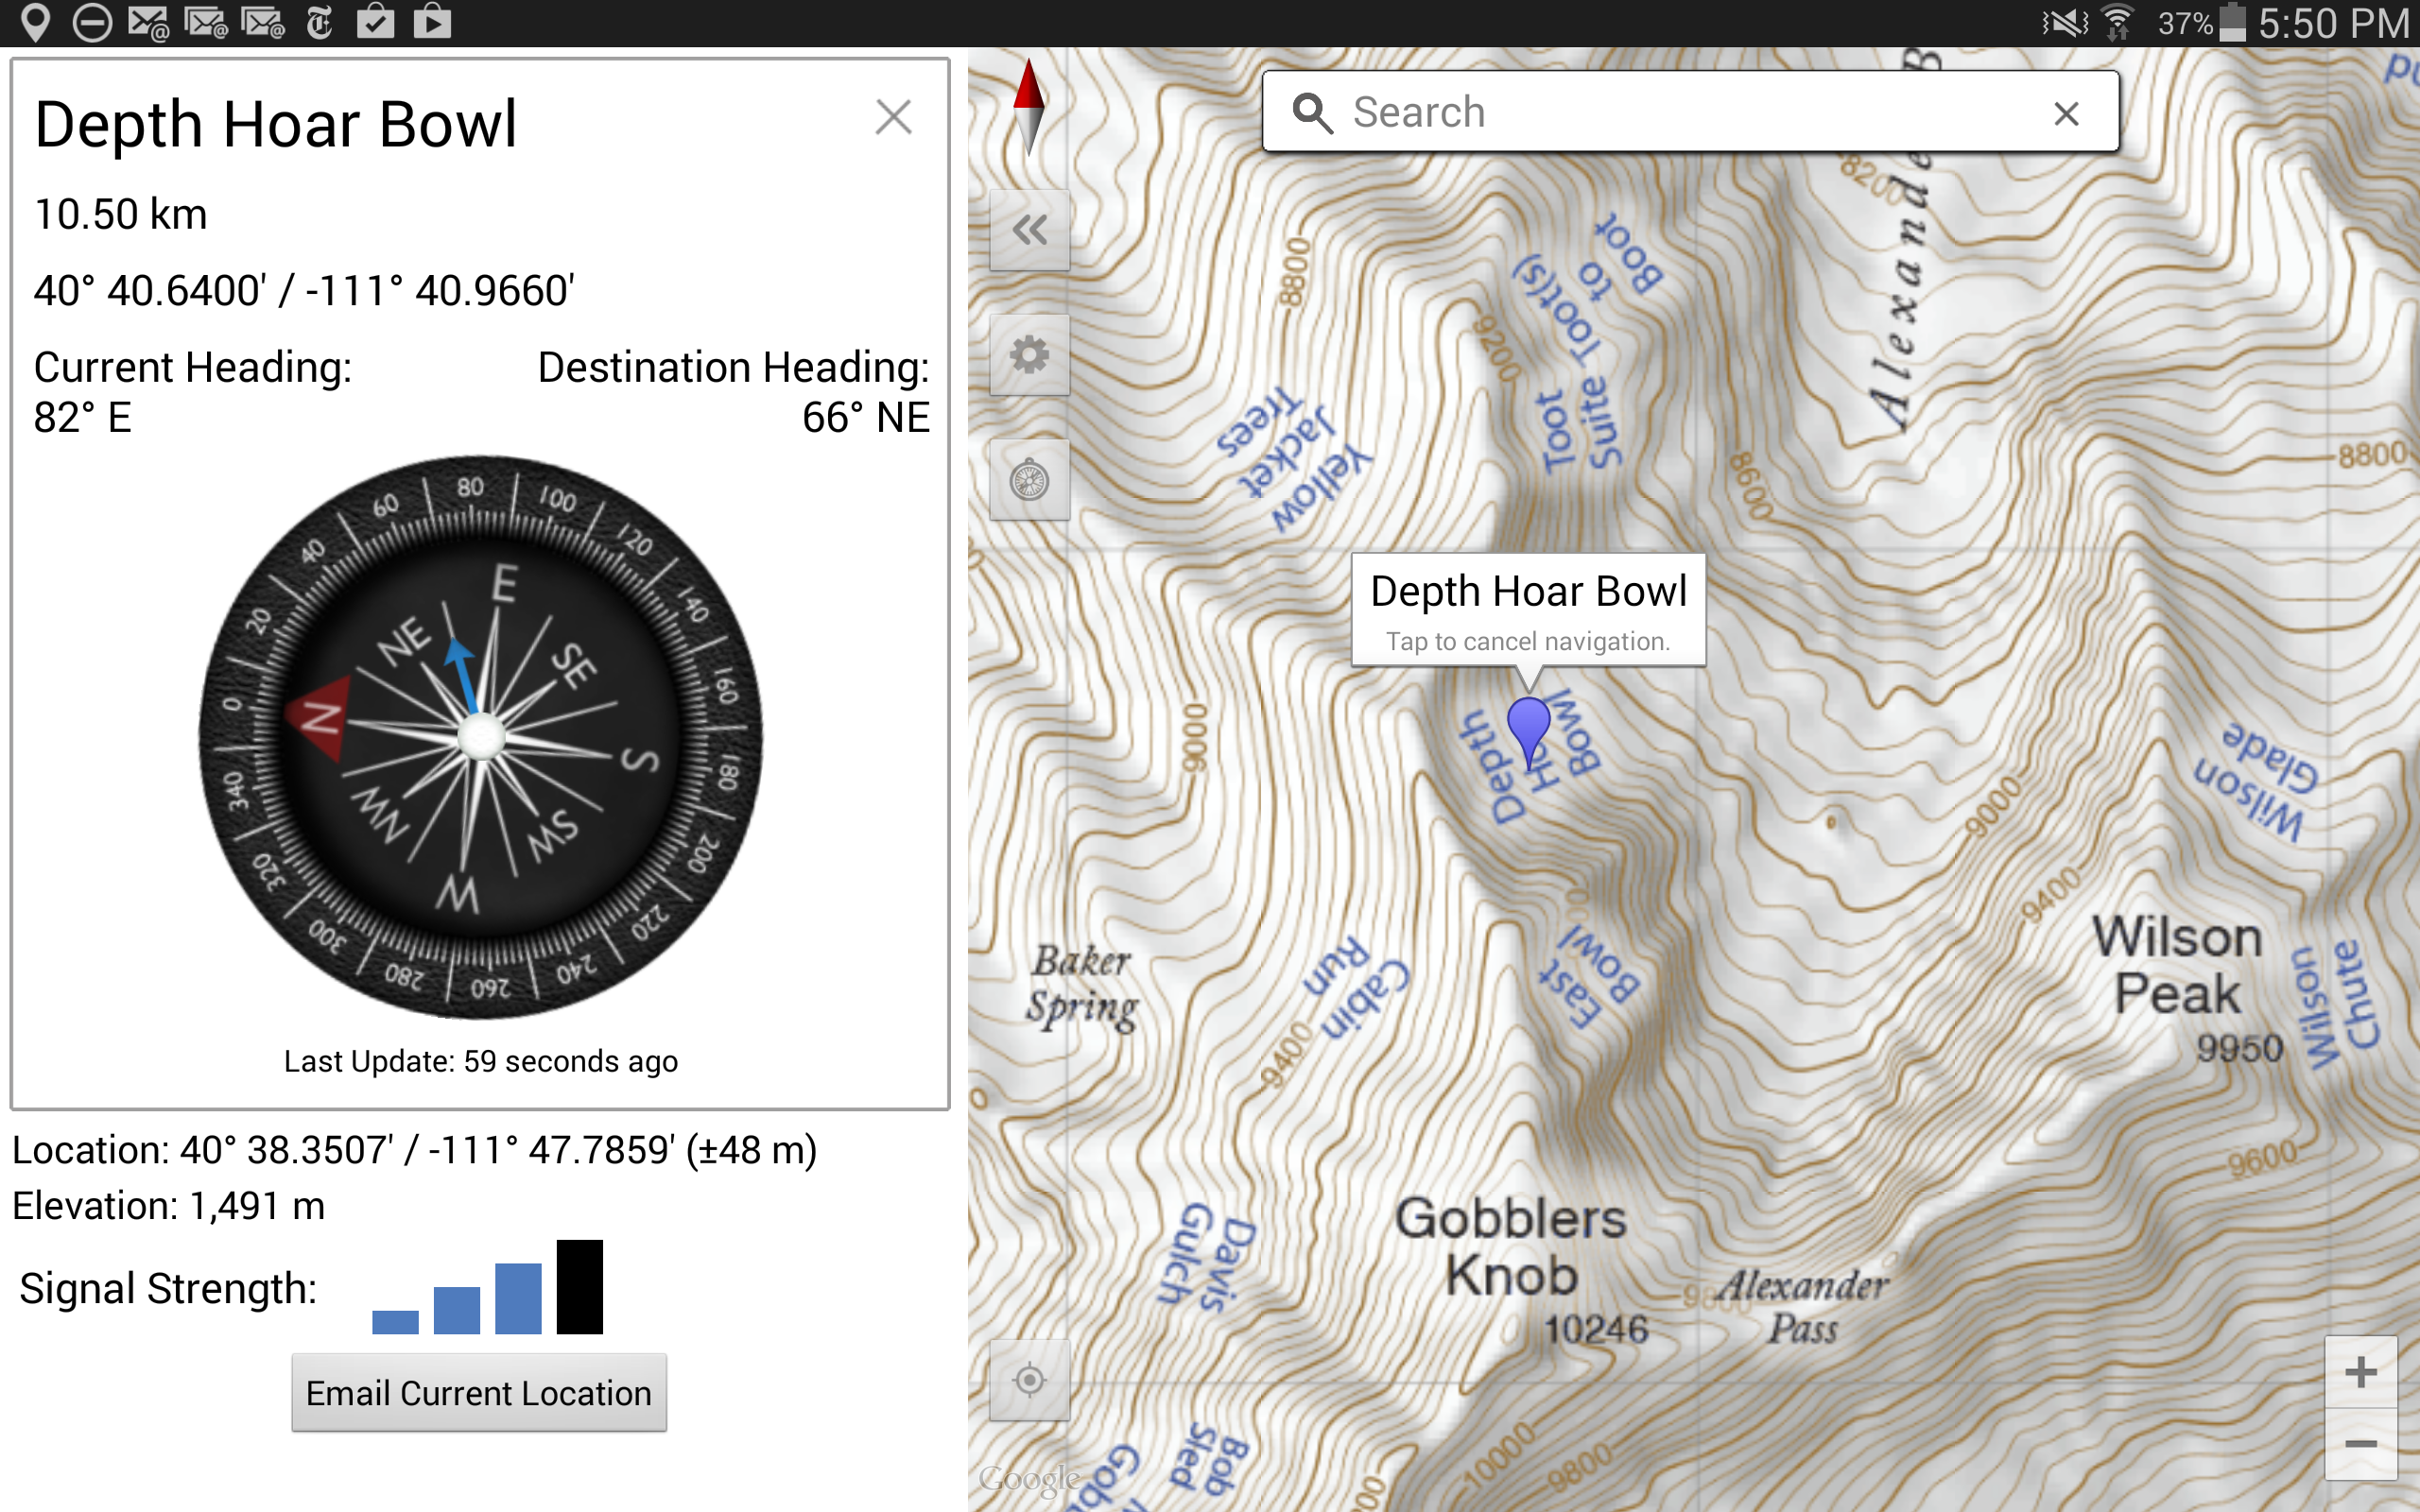This screenshot has width=2420, height=1512.
Task: Collapse the side panel with double chevron
Action: click(1029, 230)
